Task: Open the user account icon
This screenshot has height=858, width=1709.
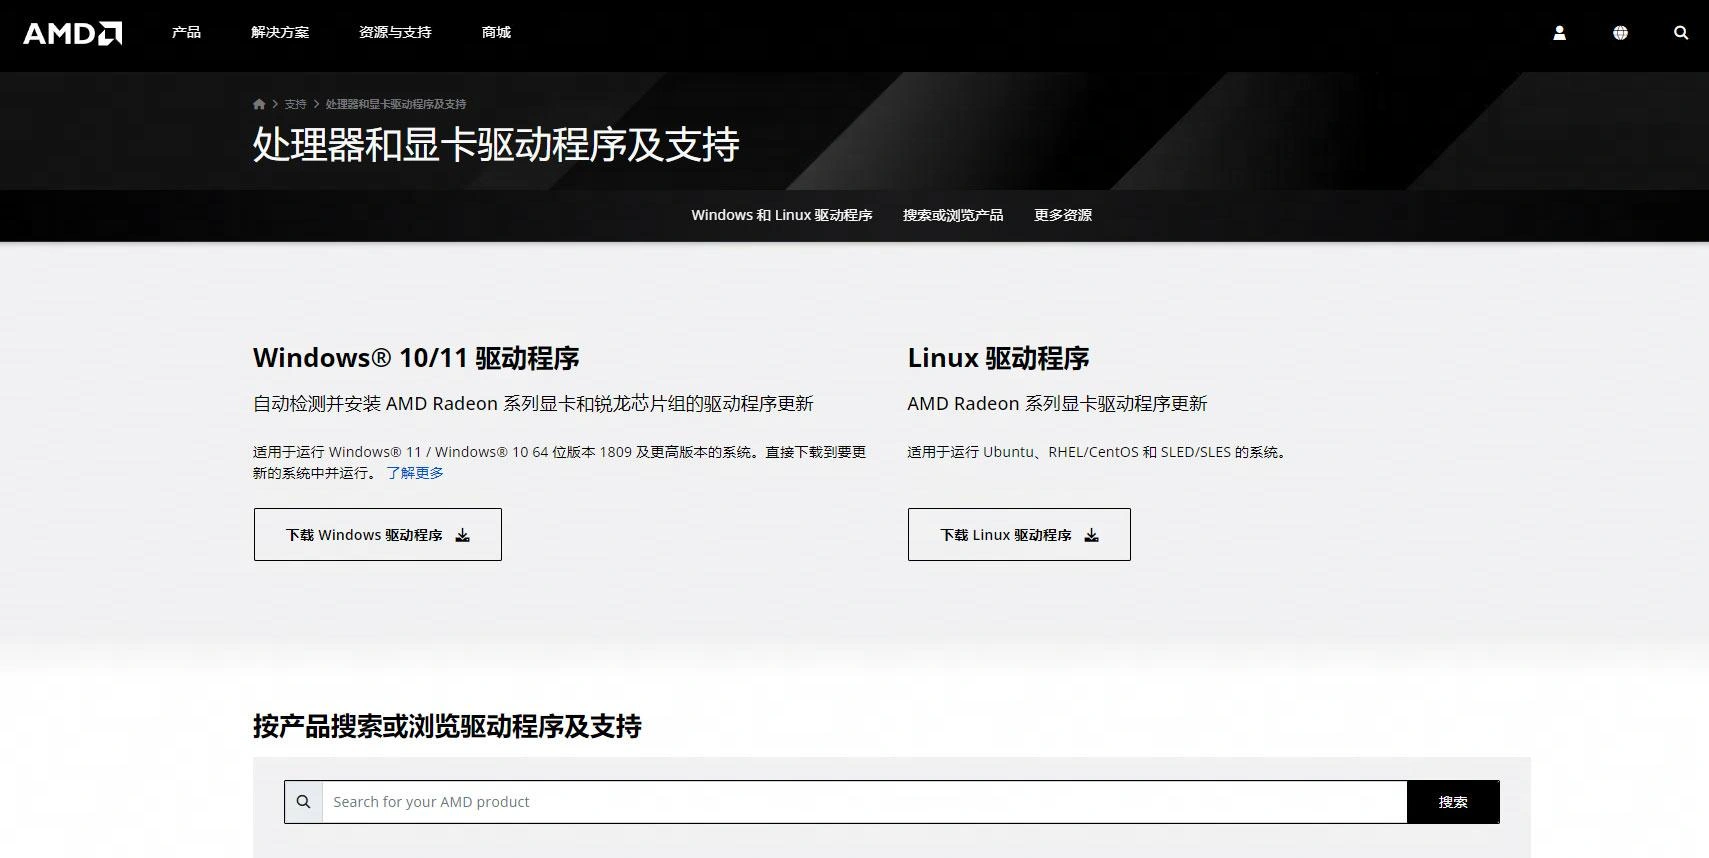Action: pyautogui.click(x=1559, y=33)
